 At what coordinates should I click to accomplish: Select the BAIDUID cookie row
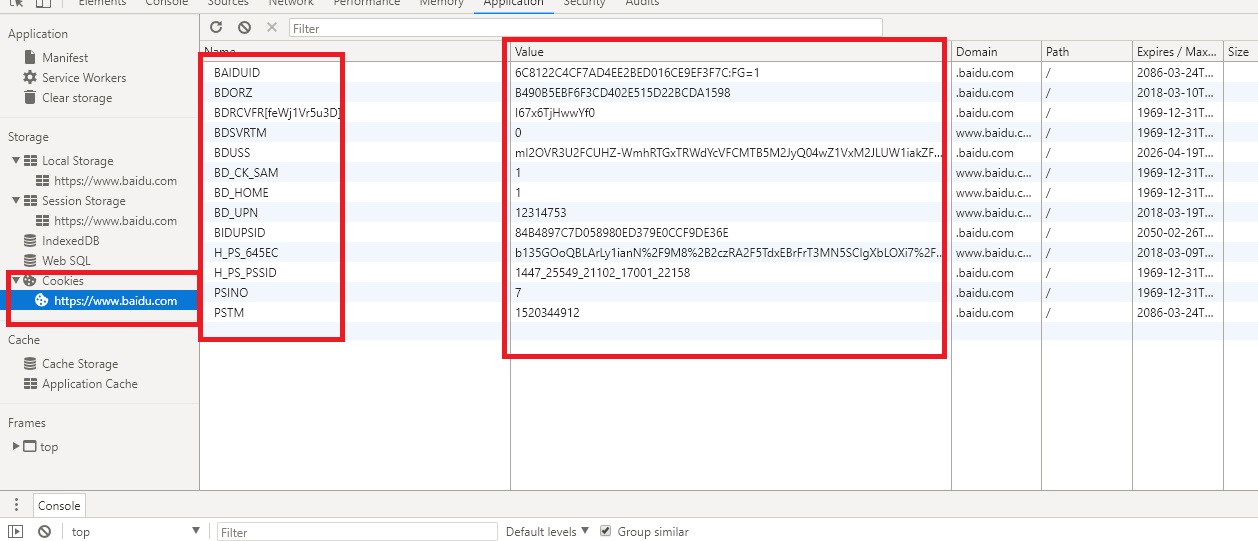point(728,73)
